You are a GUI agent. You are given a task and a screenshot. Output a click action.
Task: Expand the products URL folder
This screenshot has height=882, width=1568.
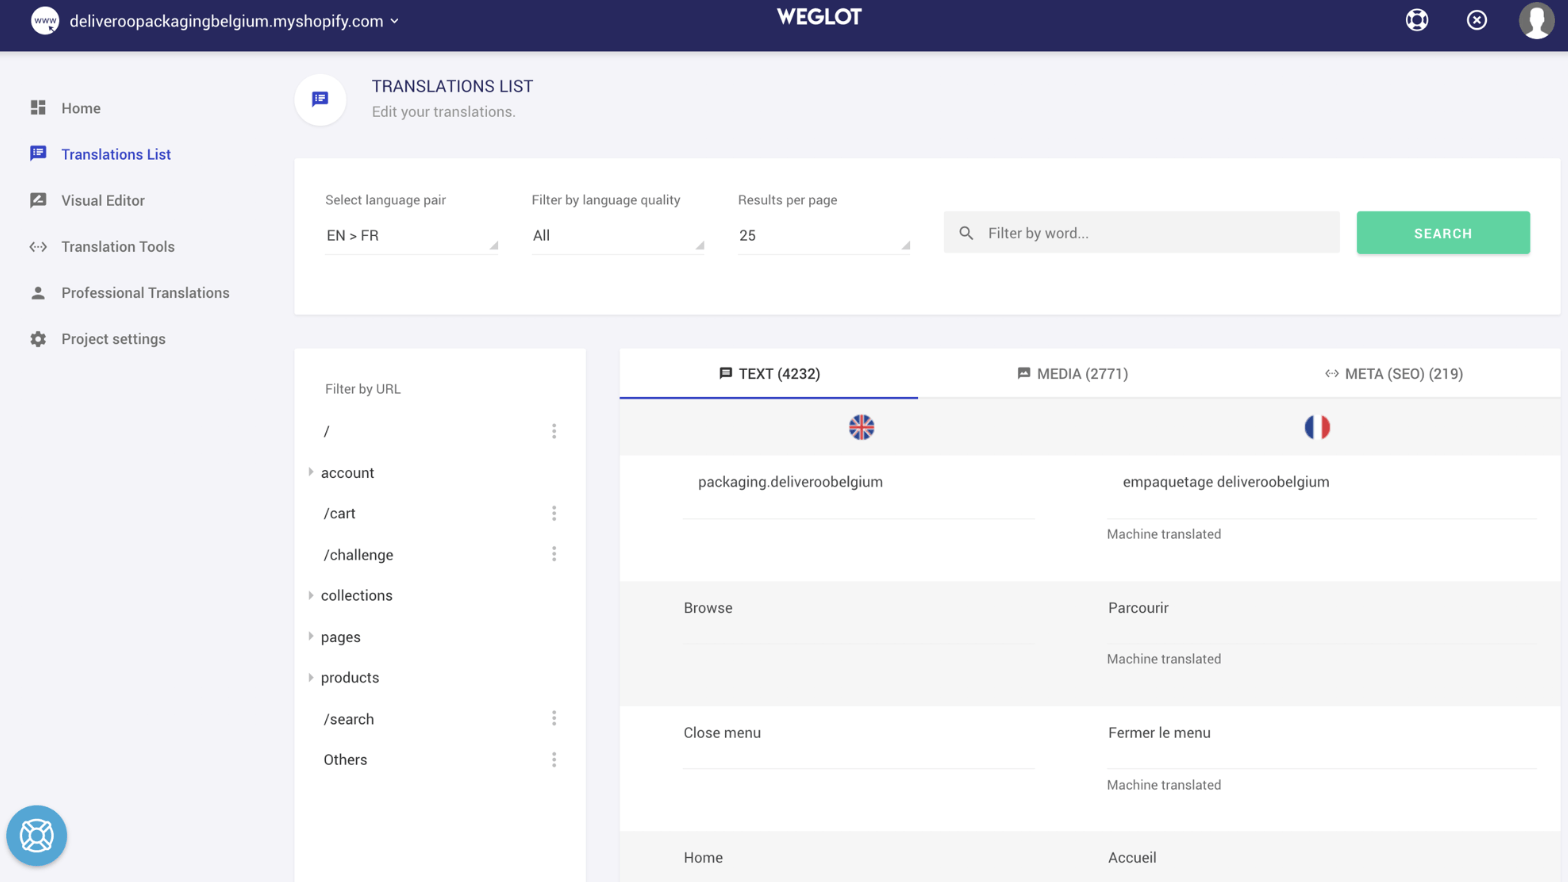[x=311, y=677]
